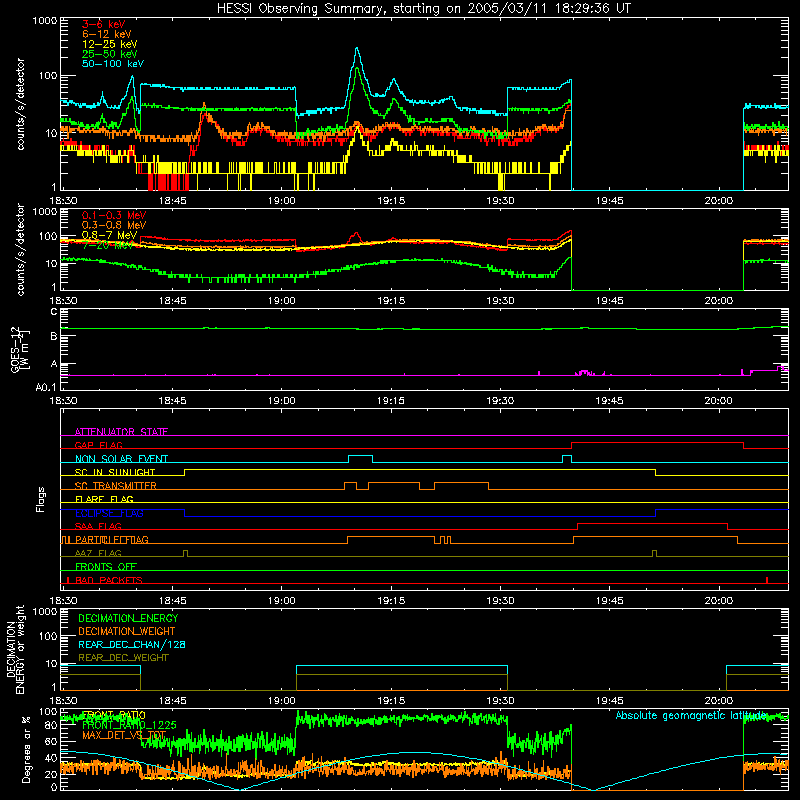This screenshot has height=800, width=800.
Task: Select the SC_TRANSMITTER flag label
Action: tap(115, 486)
